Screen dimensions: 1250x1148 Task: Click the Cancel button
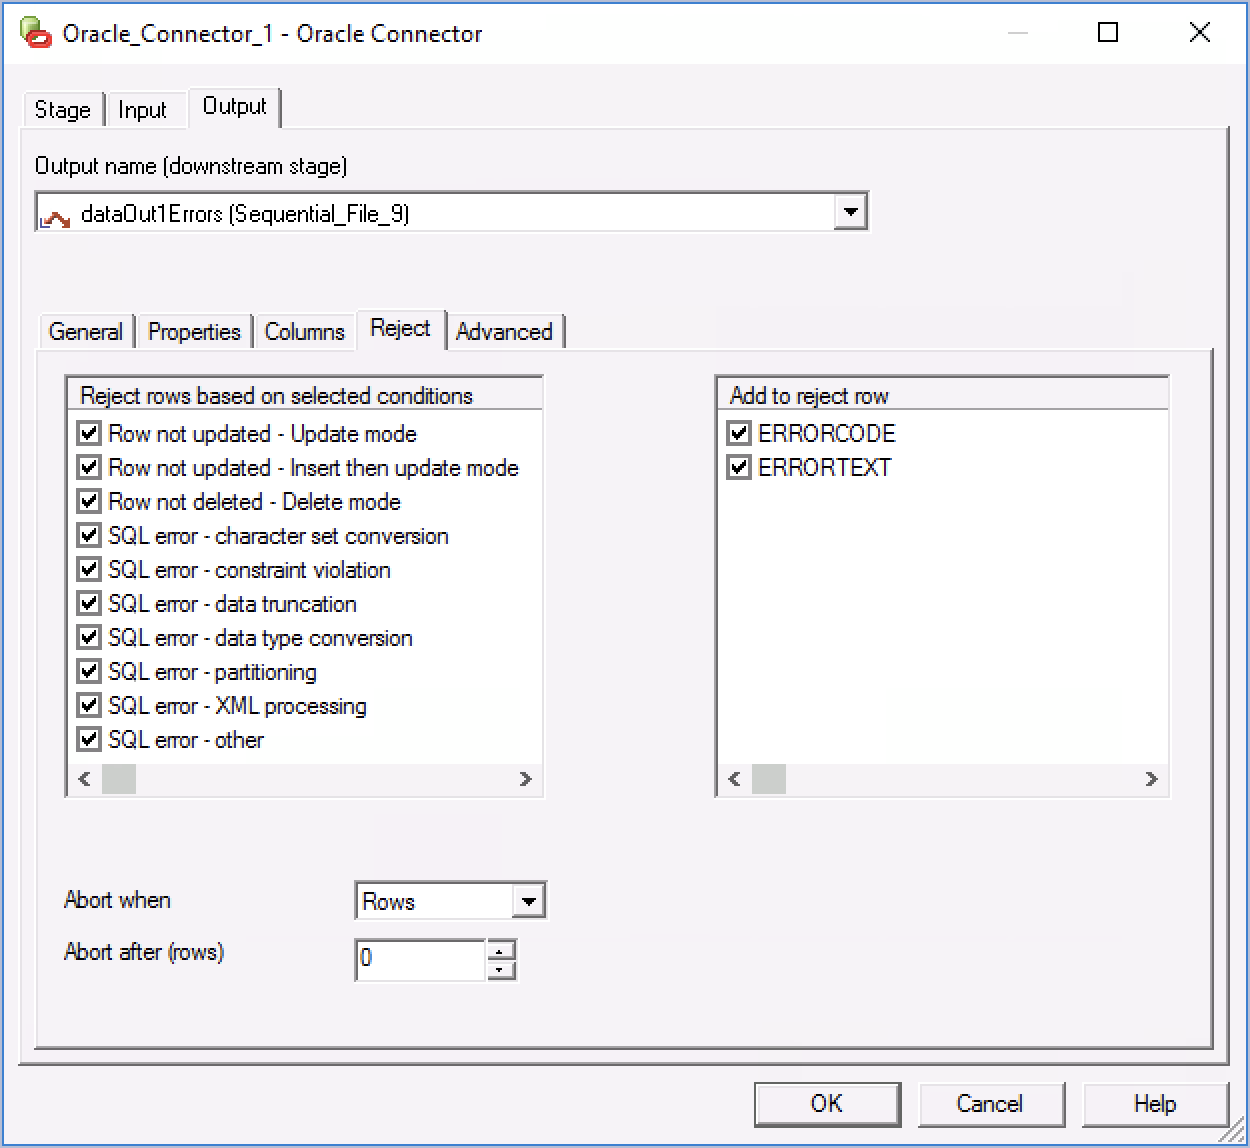[989, 1104]
